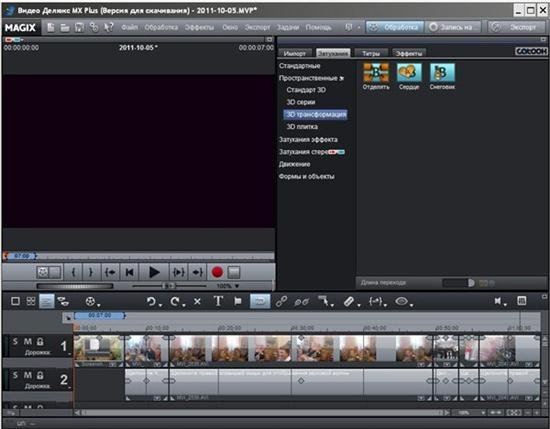550x429 pixels.
Task: Lock track 1 padlock
Action: (x=40, y=341)
